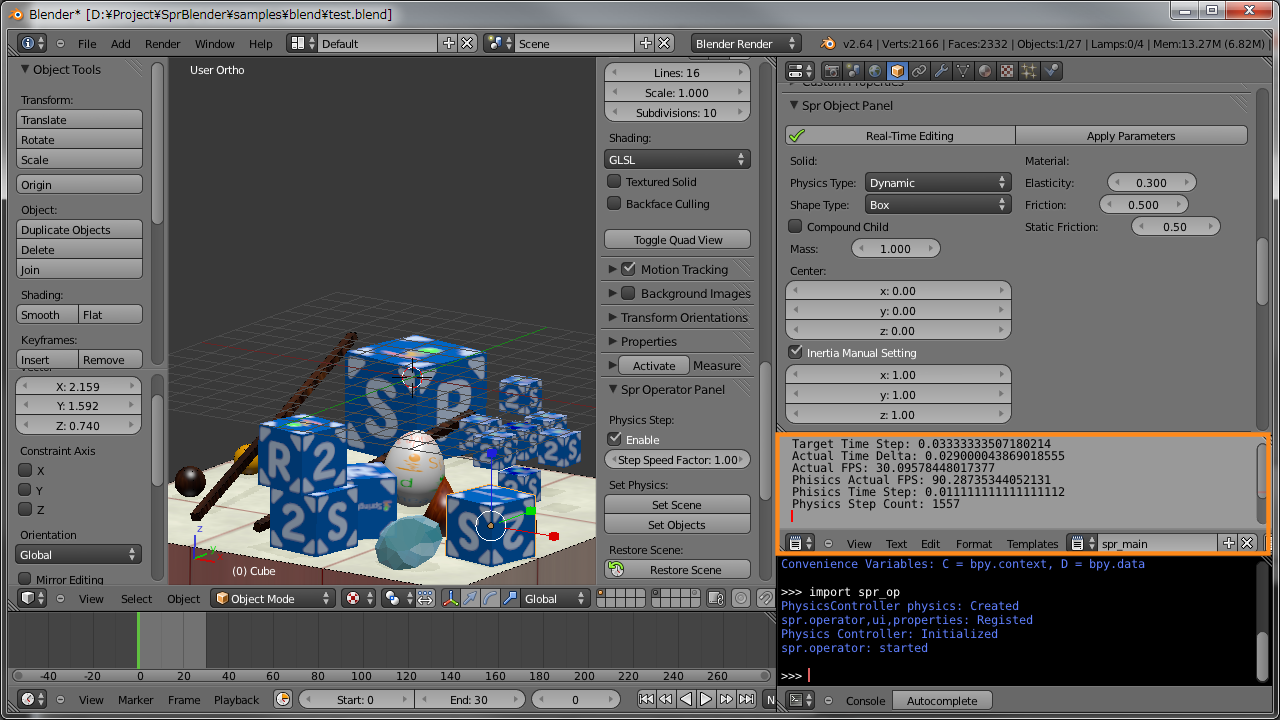1280x720 pixels.
Task: Play animation in reverse in the timeline
Action: pyautogui.click(x=686, y=699)
